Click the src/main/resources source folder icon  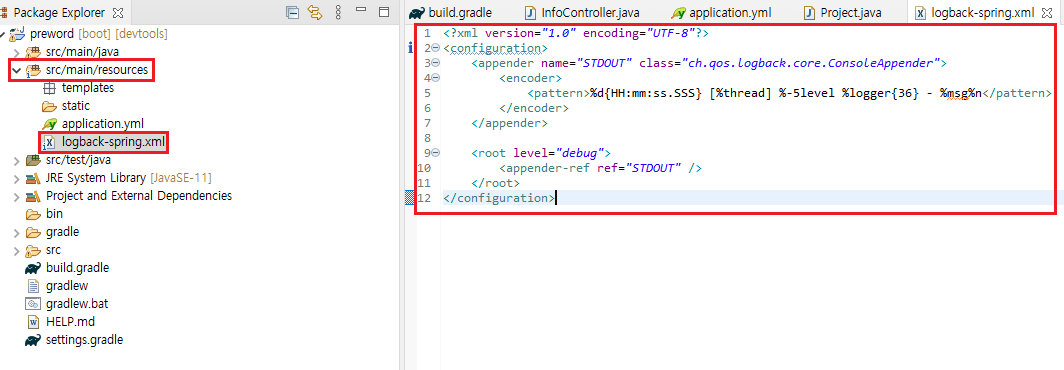pyautogui.click(x=33, y=70)
